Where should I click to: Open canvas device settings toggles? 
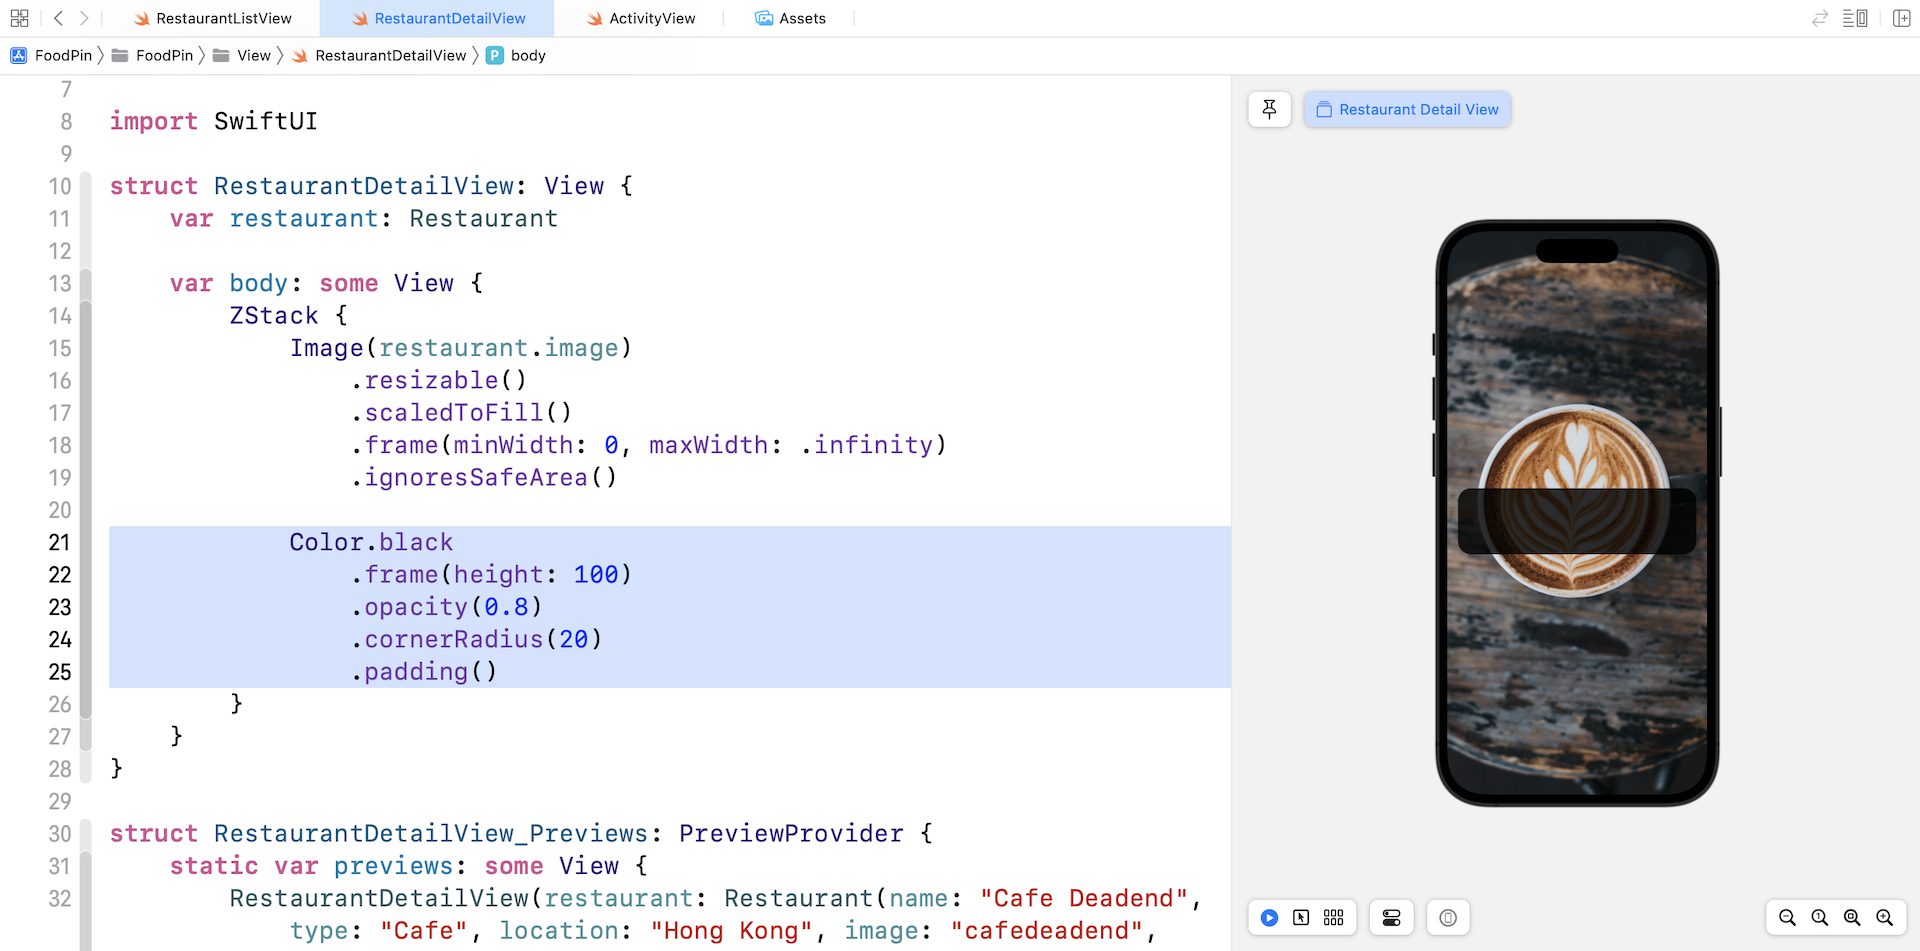pyautogui.click(x=1391, y=917)
